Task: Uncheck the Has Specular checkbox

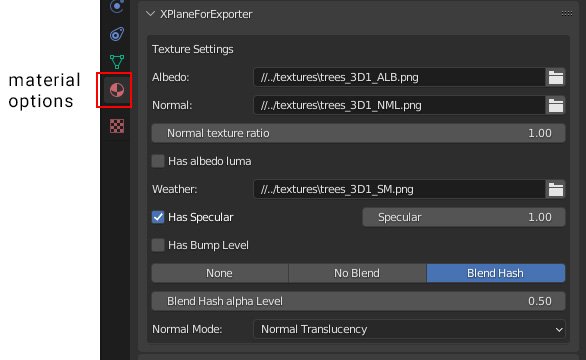Action: tap(158, 217)
